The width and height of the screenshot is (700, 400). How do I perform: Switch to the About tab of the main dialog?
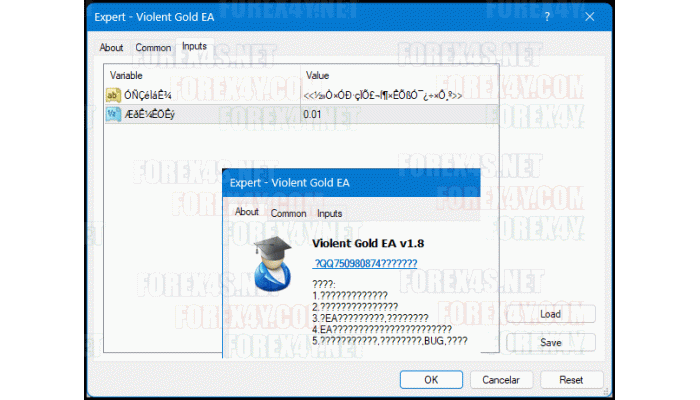[x=111, y=48]
